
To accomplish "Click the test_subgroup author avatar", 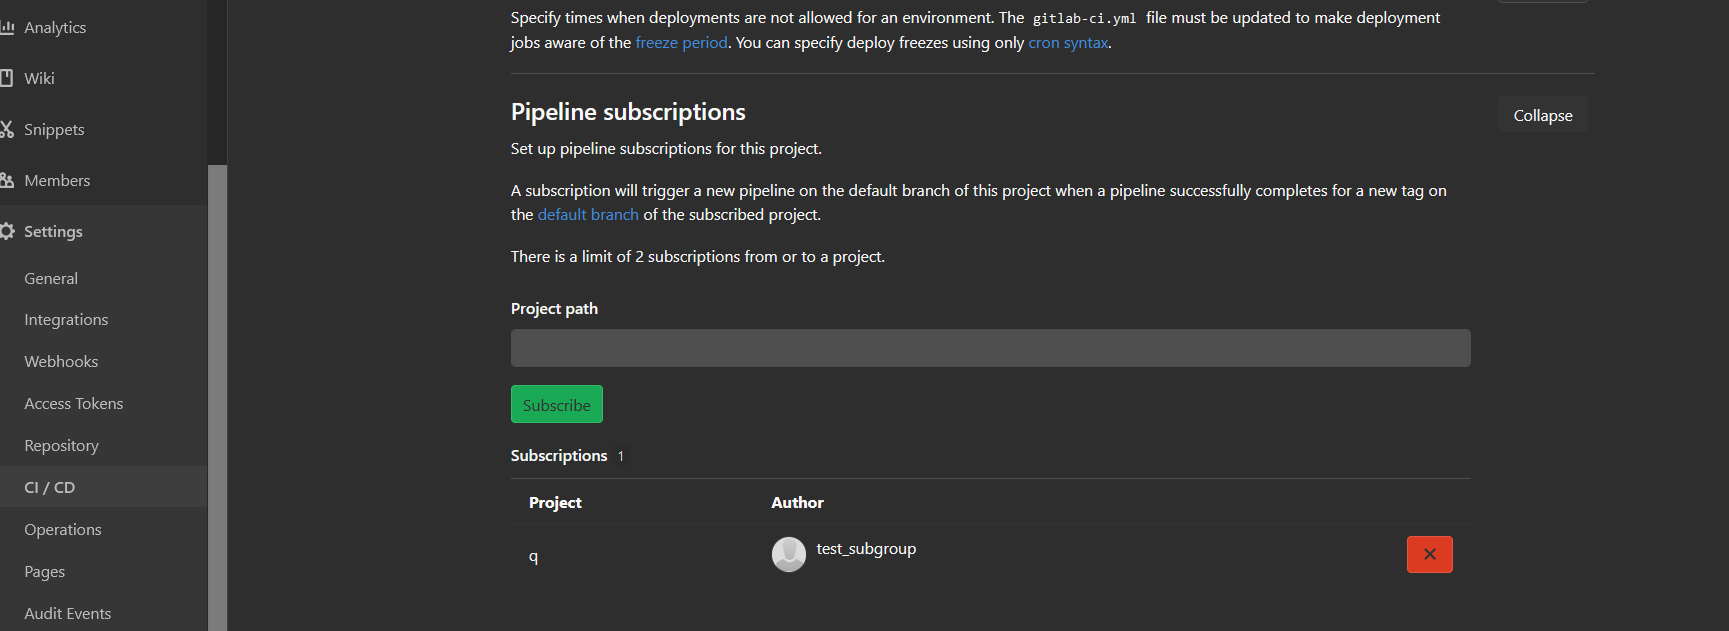I will tap(788, 554).
